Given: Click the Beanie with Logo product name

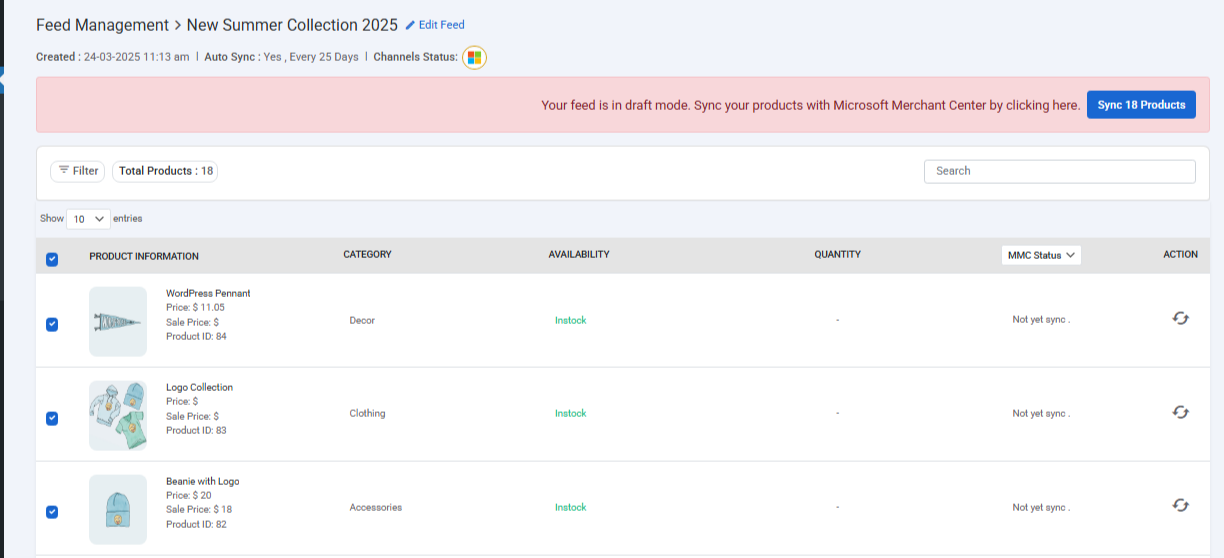Looking at the screenshot, I should [203, 481].
